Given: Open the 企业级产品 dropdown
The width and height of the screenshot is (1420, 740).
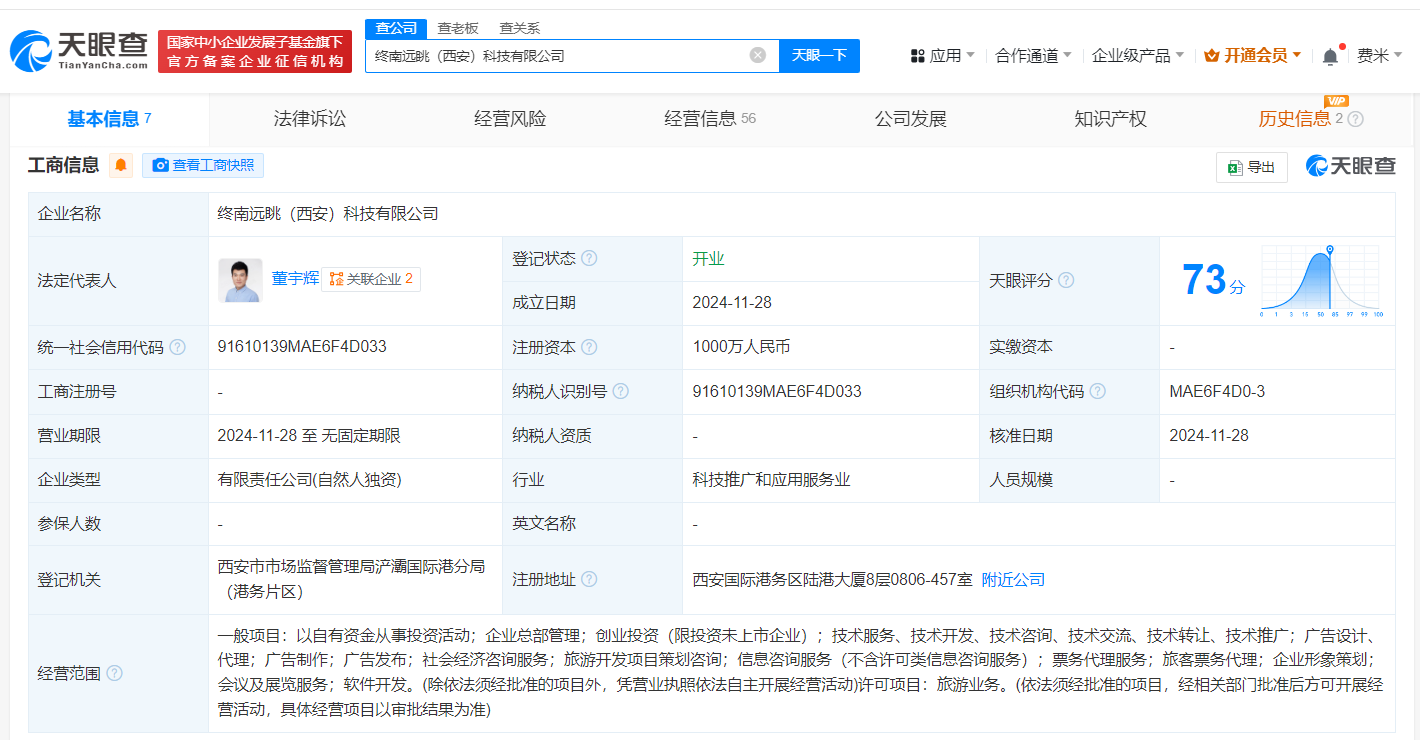Looking at the screenshot, I should pos(1137,56).
